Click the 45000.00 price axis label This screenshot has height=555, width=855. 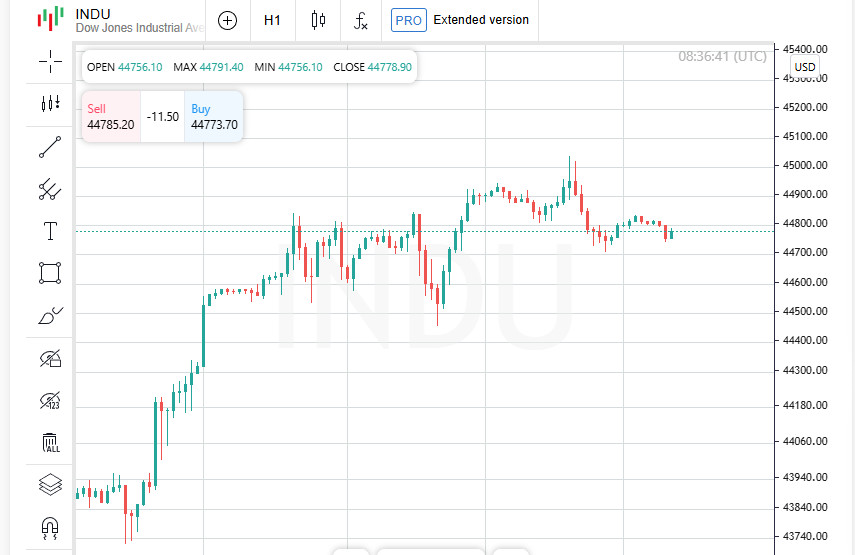click(x=805, y=165)
